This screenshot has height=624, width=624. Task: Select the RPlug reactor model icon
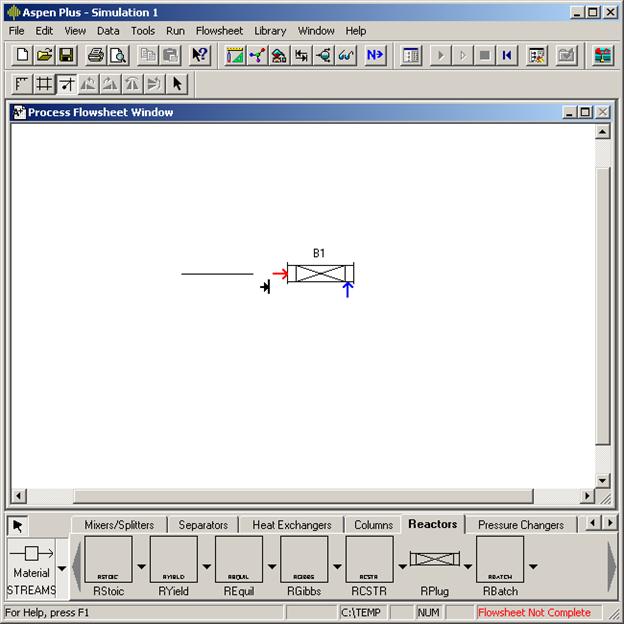pyautogui.click(x=434, y=560)
